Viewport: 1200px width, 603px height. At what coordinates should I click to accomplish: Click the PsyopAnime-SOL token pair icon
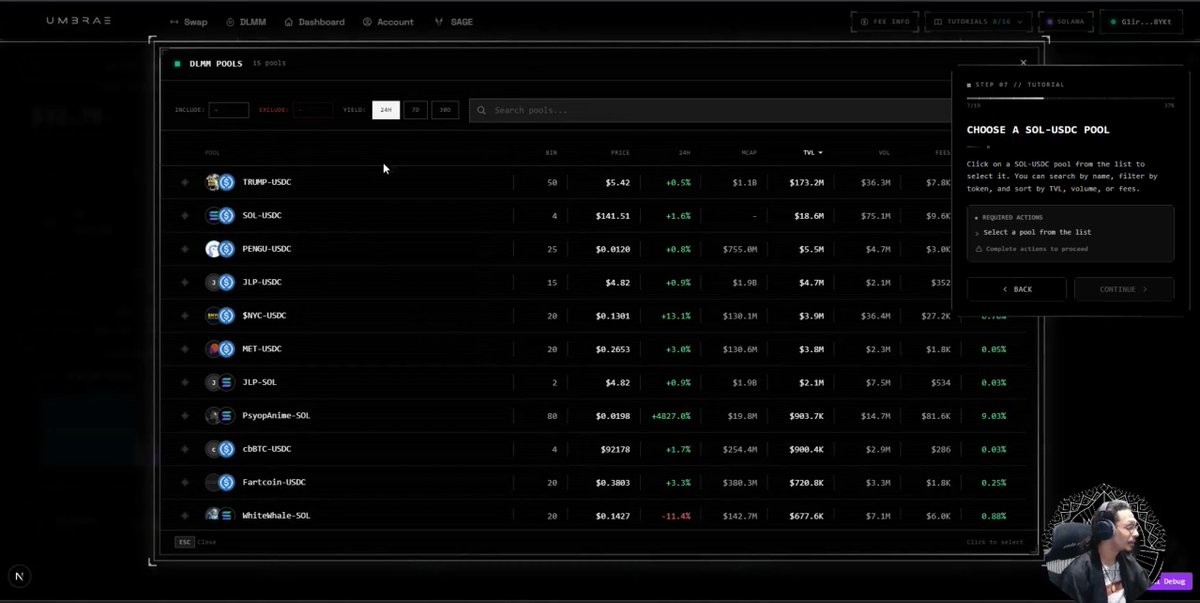click(x=219, y=416)
